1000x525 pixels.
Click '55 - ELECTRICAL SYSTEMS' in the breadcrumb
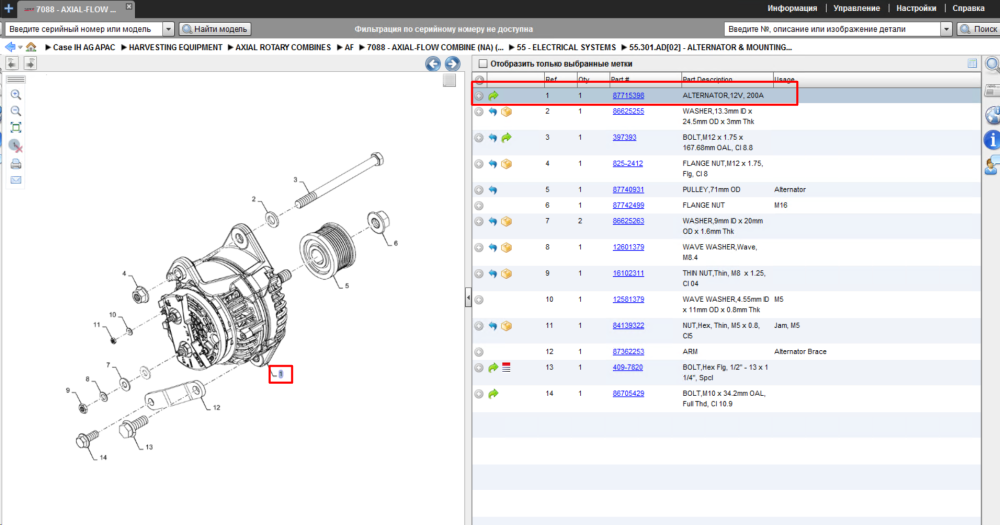(566, 47)
